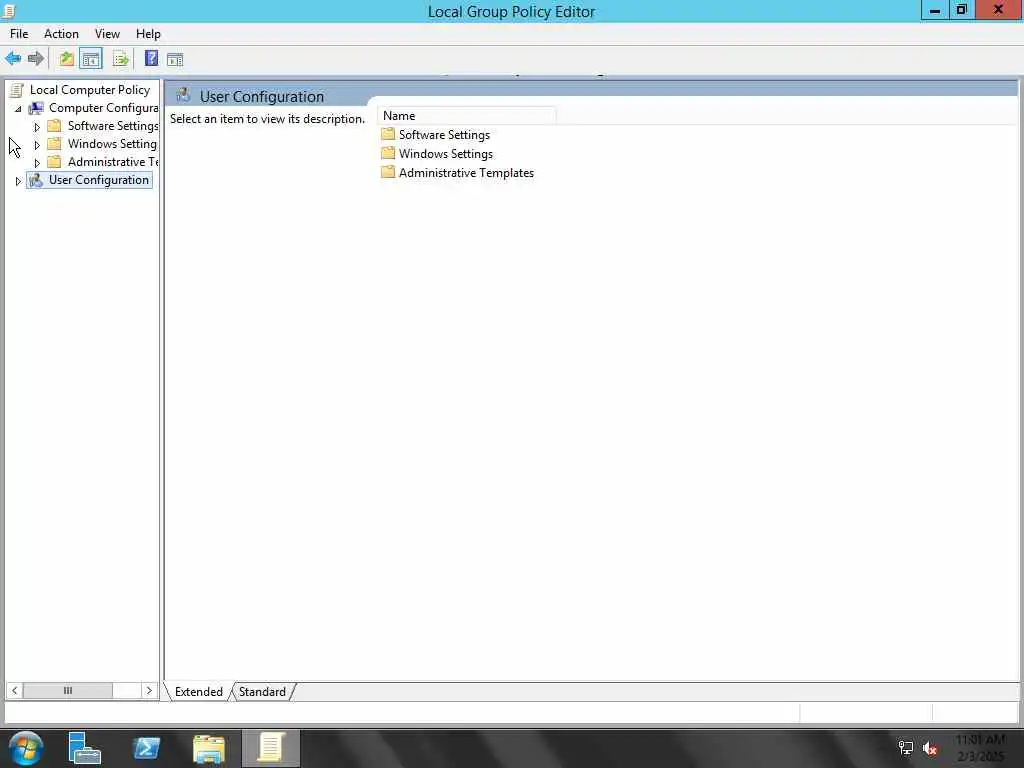Toggle Show/Hide Console Tree icon
This screenshot has height=768, width=1024.
click(x=91, y=59)
